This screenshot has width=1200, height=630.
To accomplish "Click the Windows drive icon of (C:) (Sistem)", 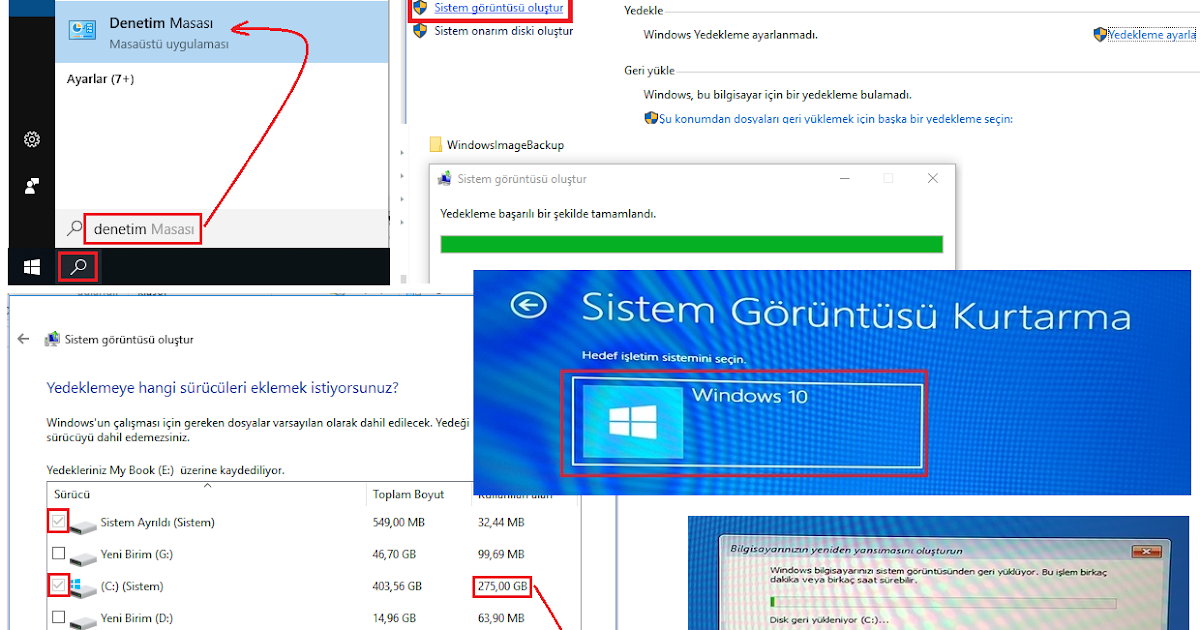I will pos(82,586).
